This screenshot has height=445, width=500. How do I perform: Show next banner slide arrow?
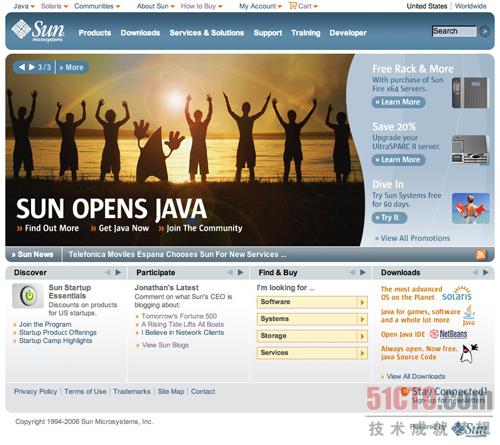pos(32,67)
